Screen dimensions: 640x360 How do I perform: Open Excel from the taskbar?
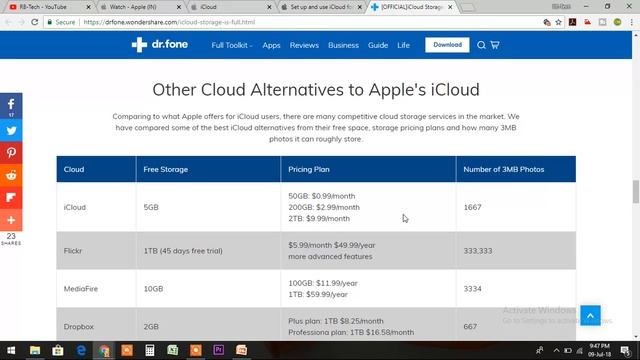tap(173, 350)
